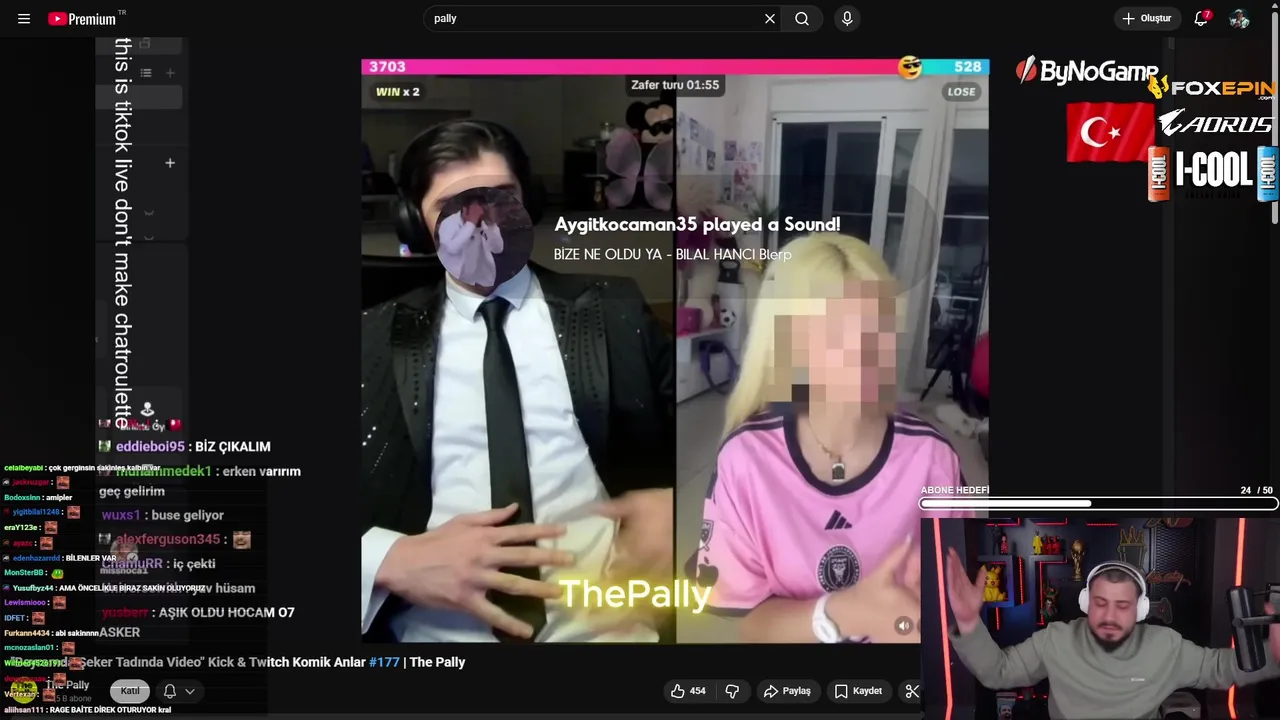Click the video player to pause
The height and width of the screenshot is (720, 1280).
(x=675, y=350)
